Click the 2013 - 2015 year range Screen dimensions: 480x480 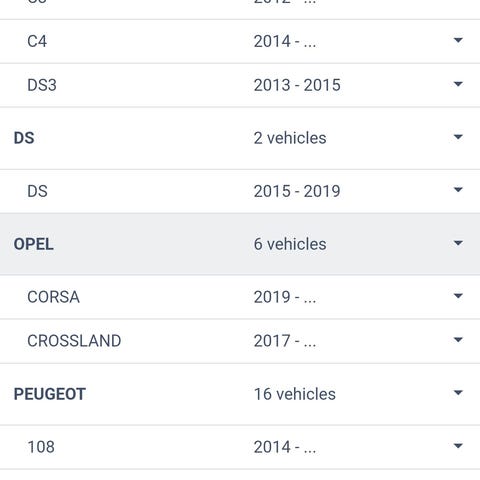coord(297,85)
